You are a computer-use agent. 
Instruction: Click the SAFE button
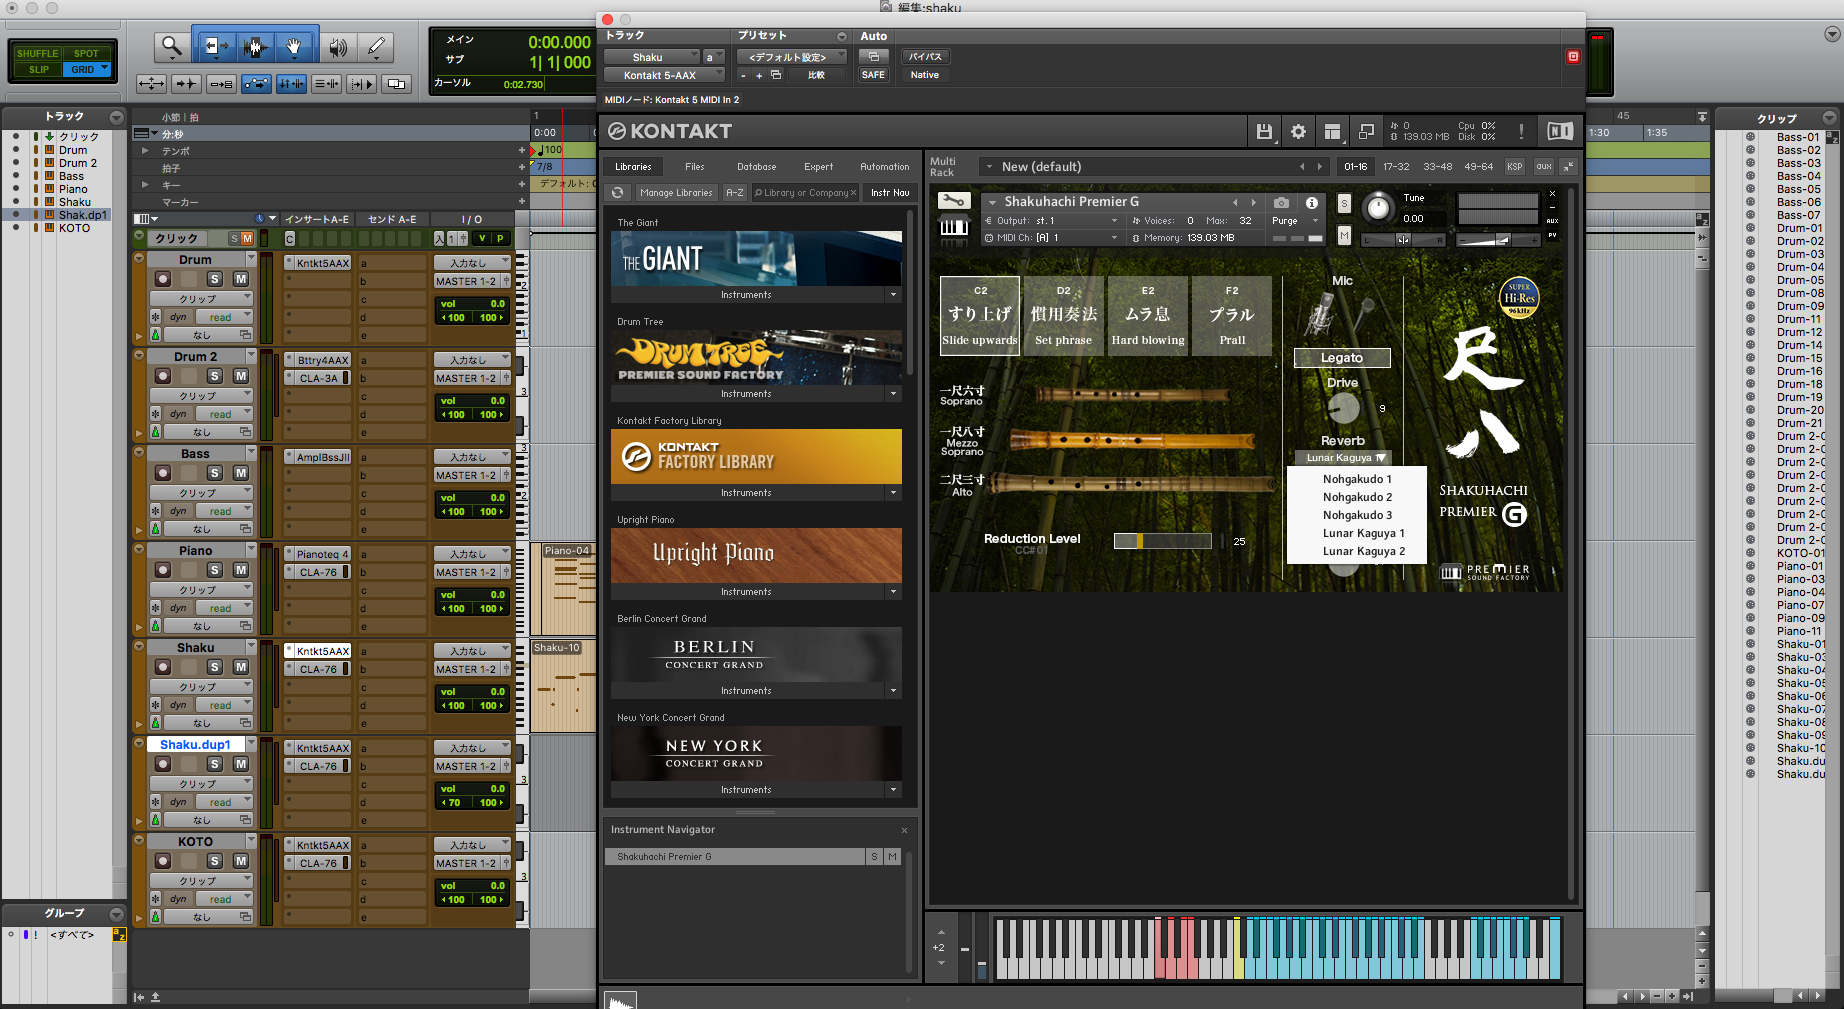coord(873,75)
